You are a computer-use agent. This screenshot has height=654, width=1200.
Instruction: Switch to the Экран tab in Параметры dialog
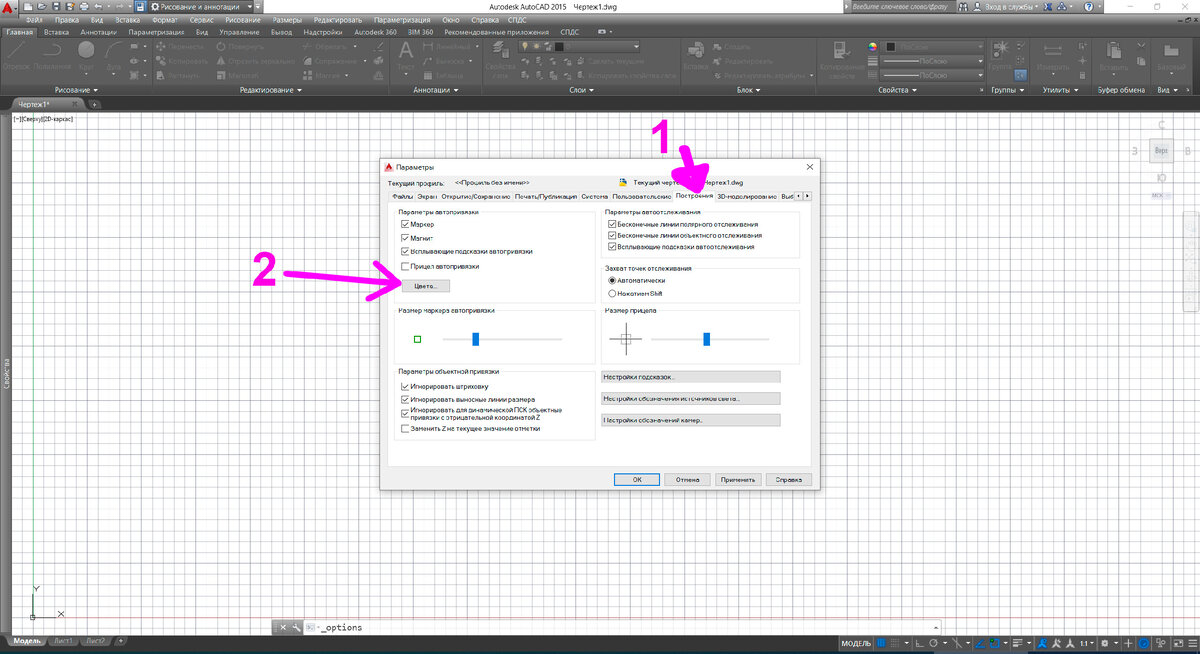pos(427,196)
